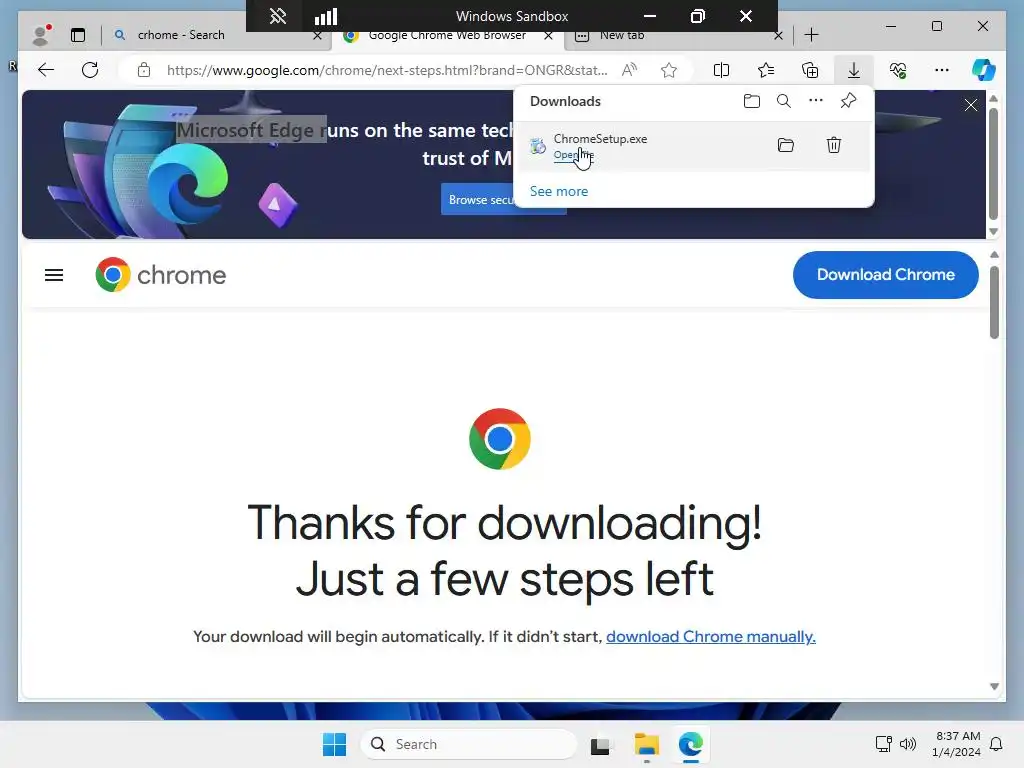The width and height of the screenshot is (1024, 768).
Task: Click the Windows Sandbox unpin icon
Action: [x=278, y=16]
